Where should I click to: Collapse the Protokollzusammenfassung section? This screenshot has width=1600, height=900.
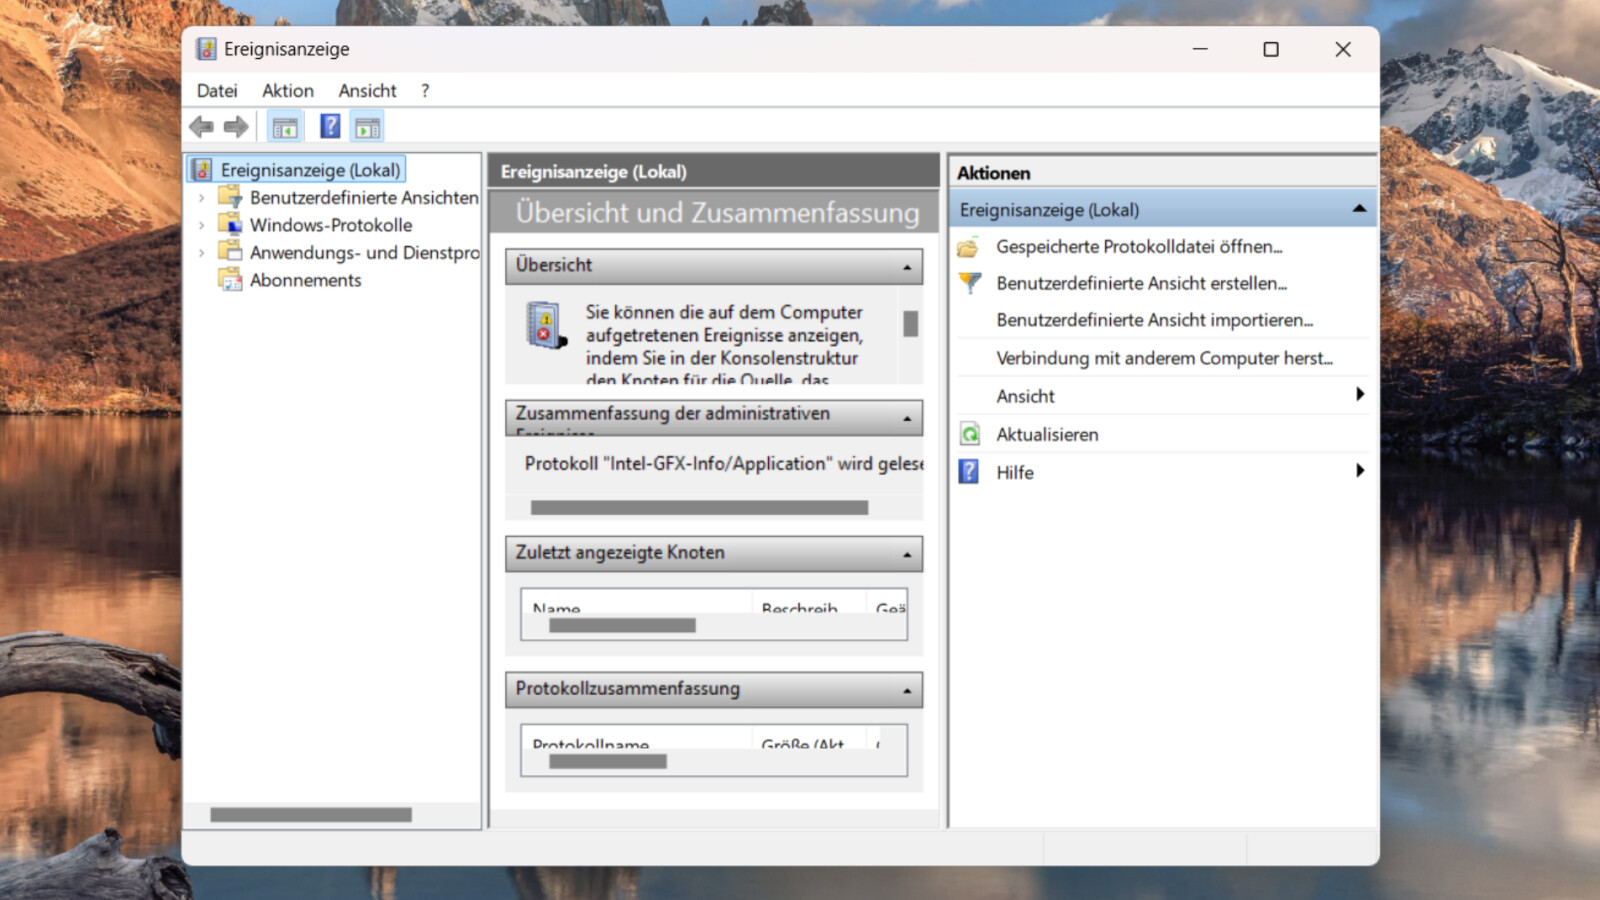point(906,691)
